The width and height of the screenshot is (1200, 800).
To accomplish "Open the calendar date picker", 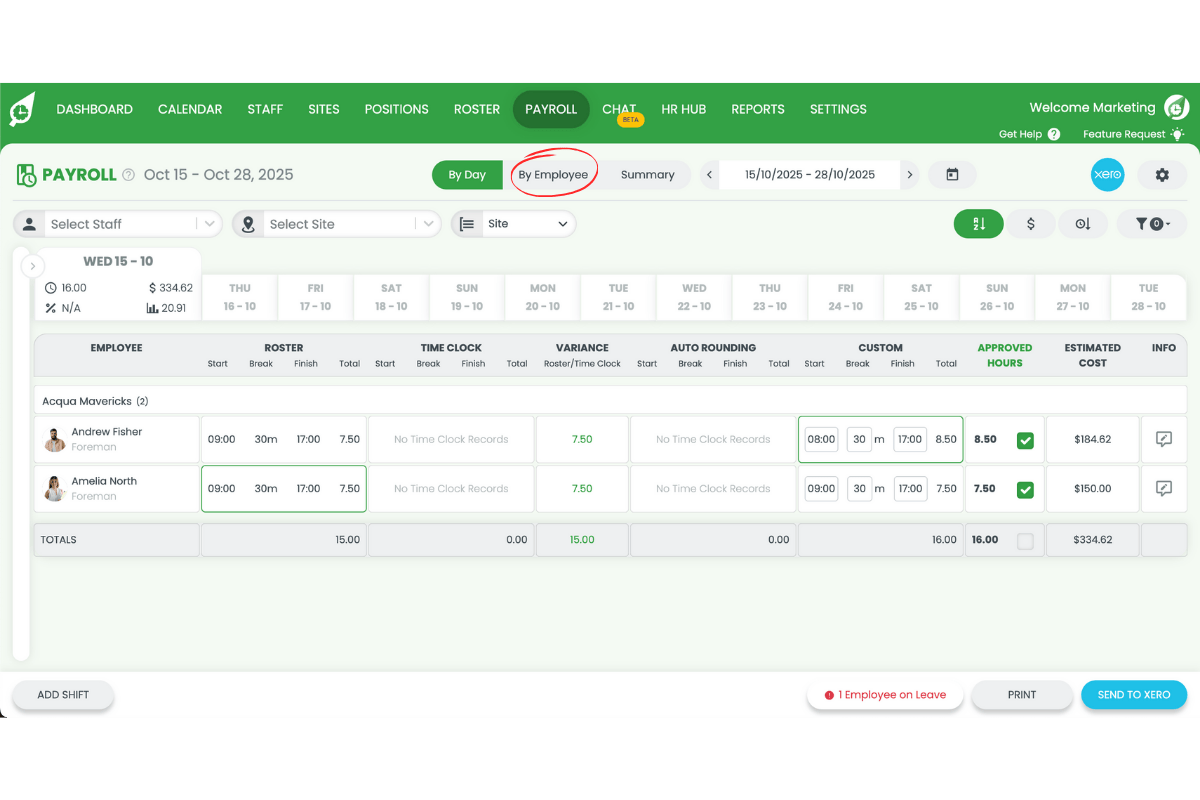I will (952, 174).
